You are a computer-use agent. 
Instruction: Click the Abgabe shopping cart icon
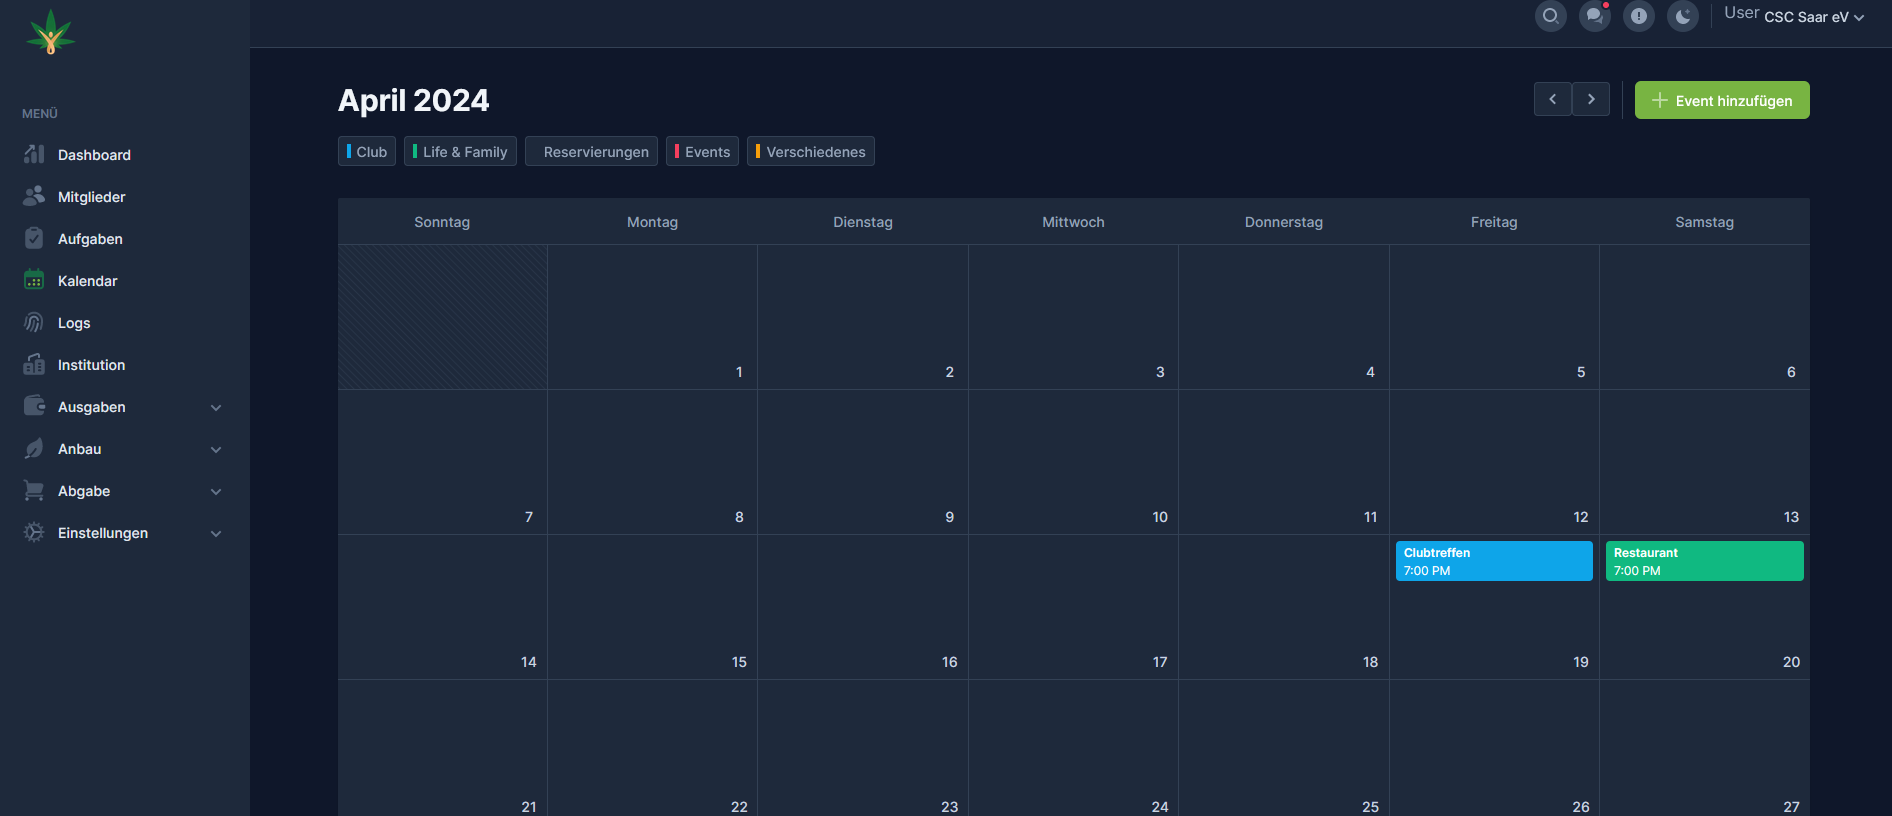pyautogui.click(x=34, y=490)
